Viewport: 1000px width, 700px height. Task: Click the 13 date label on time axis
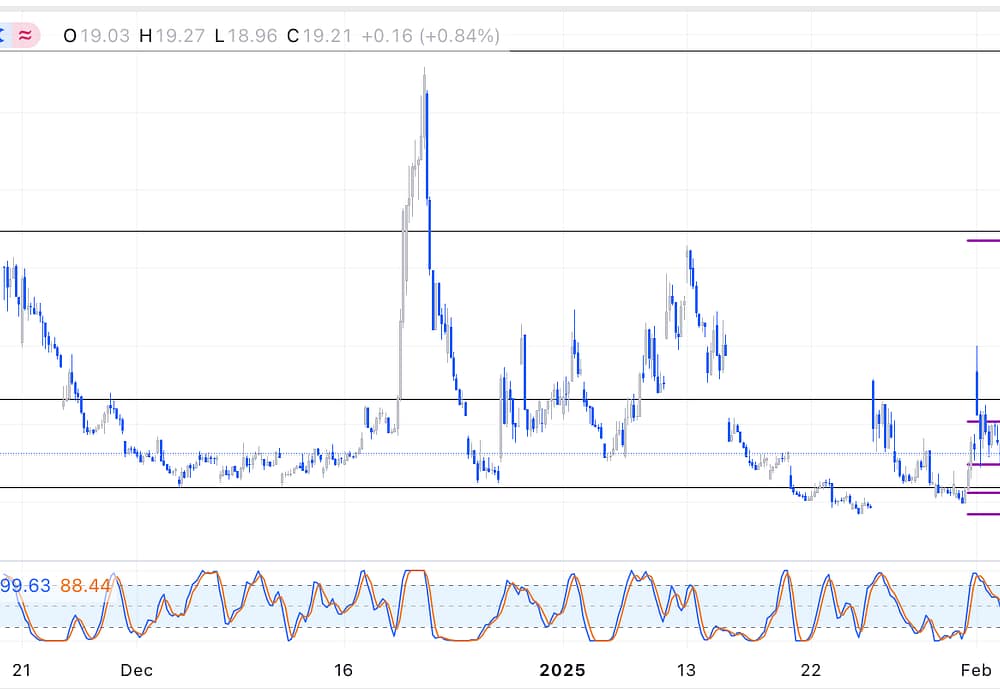pos(686,669)
